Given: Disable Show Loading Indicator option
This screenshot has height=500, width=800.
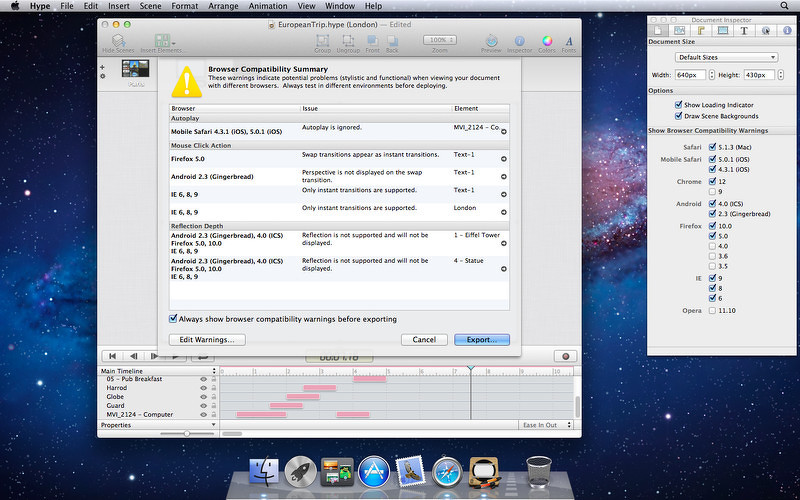Looking at the screenshot, I should 679,105.
